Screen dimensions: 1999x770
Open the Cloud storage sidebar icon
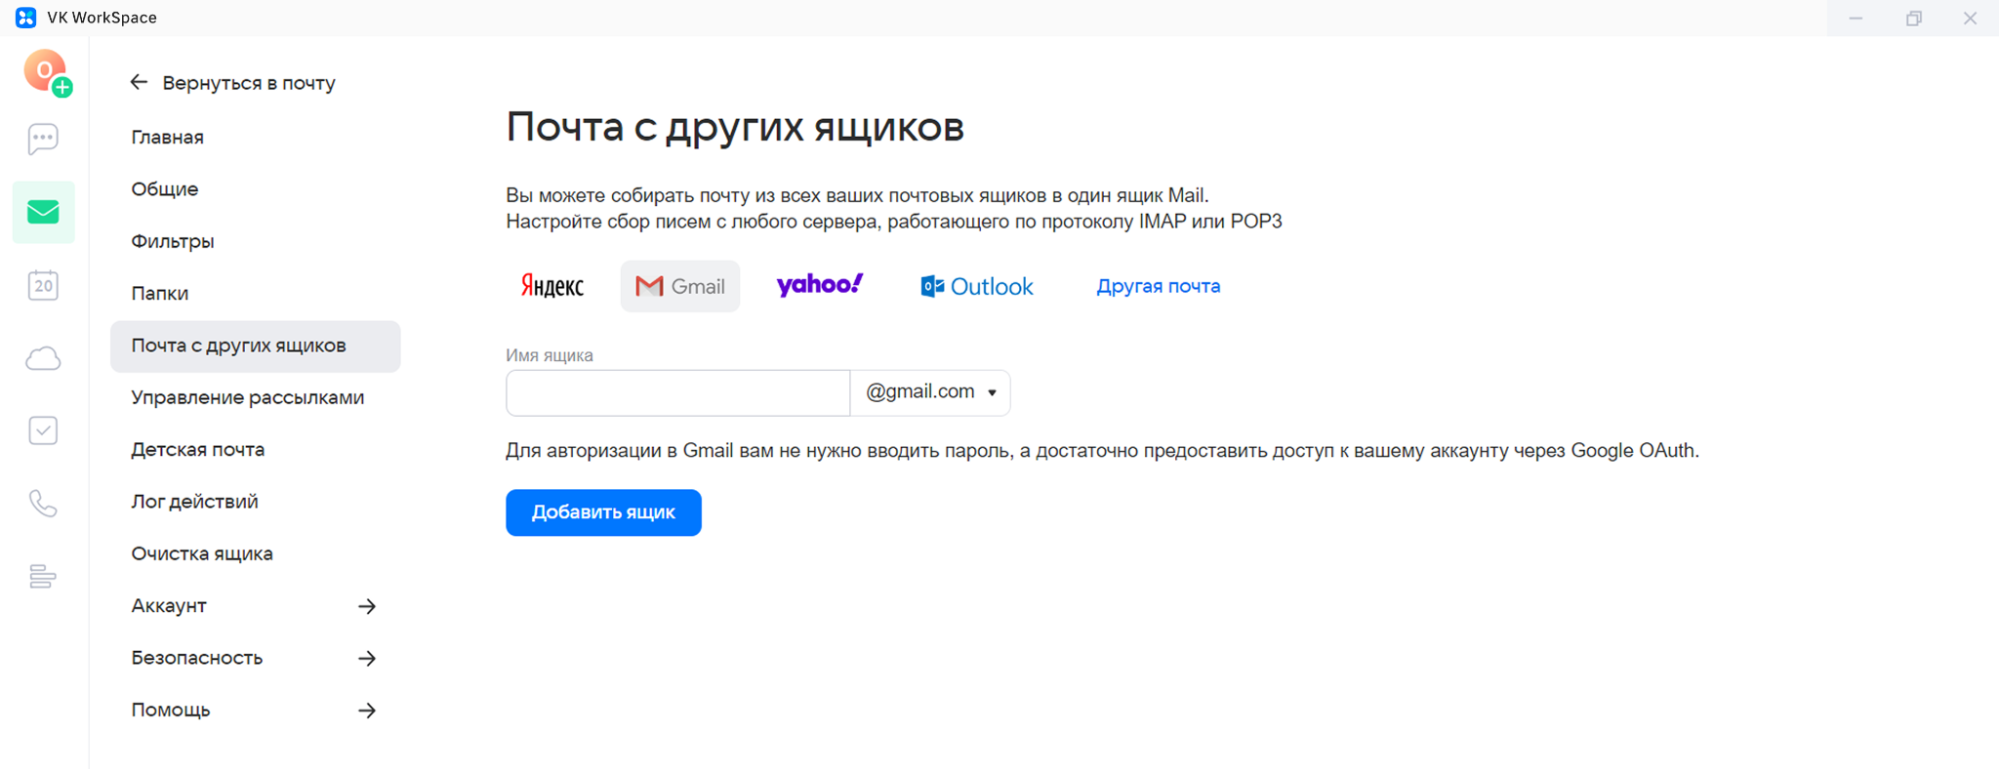43,359
